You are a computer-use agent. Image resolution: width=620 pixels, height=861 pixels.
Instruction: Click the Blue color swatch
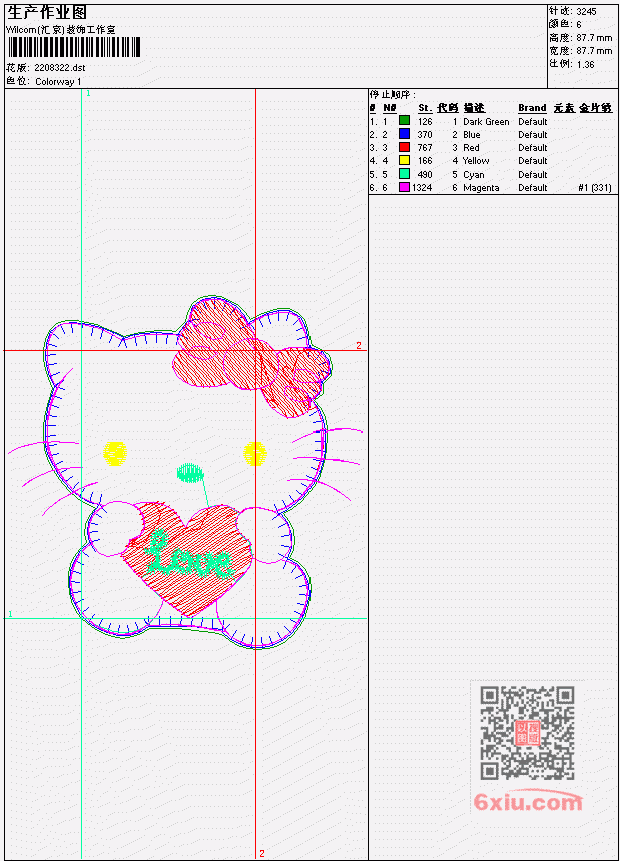point(404,133)
